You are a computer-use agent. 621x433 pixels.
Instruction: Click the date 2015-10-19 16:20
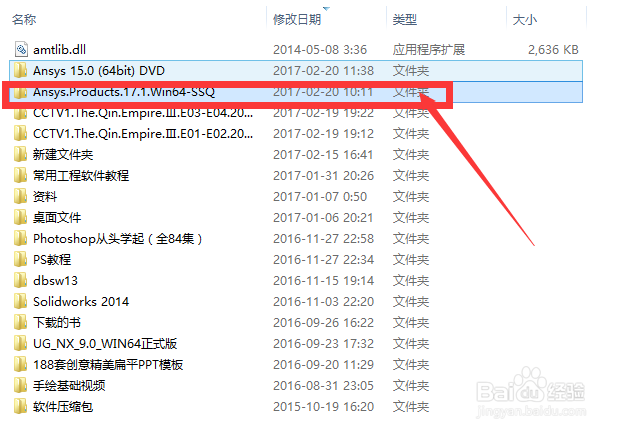pyautogui.click(x=323, y=406)
